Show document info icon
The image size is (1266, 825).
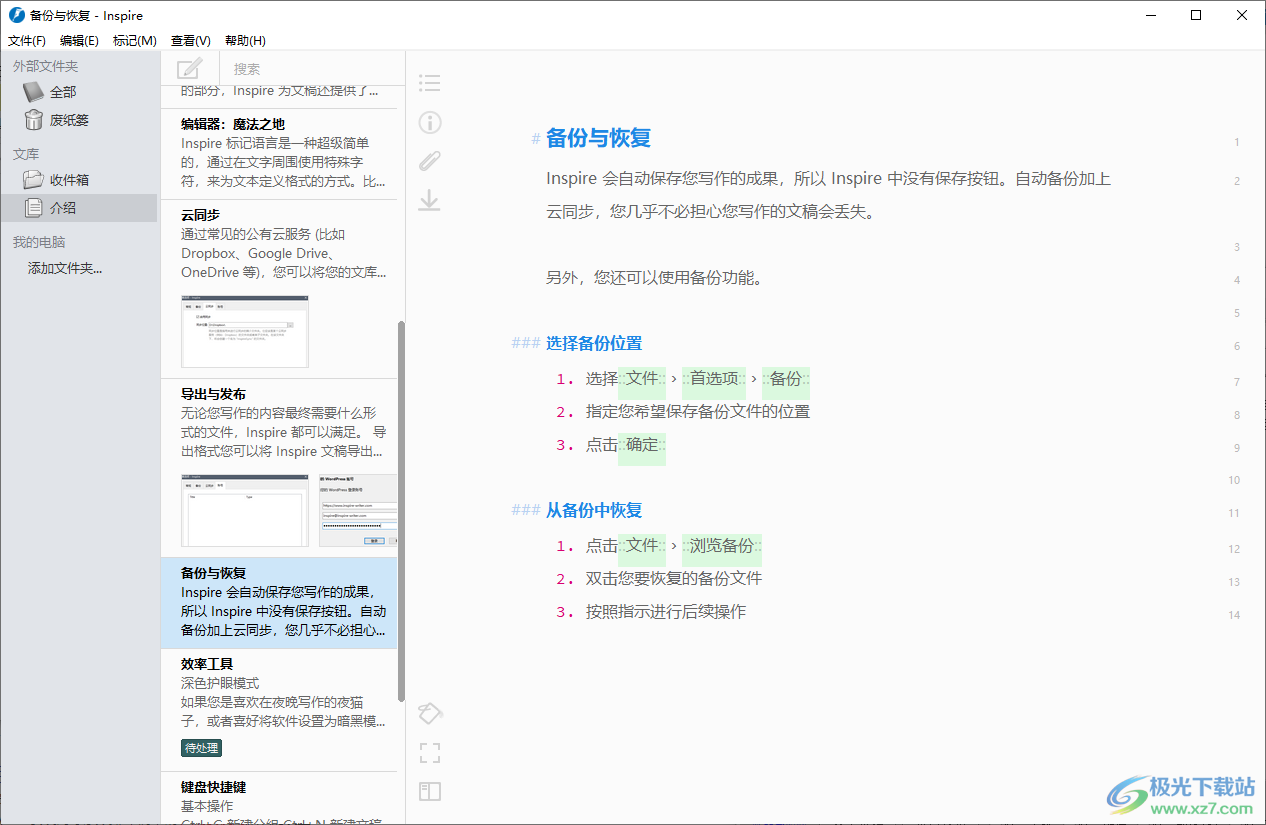click(x=429, y=122)
